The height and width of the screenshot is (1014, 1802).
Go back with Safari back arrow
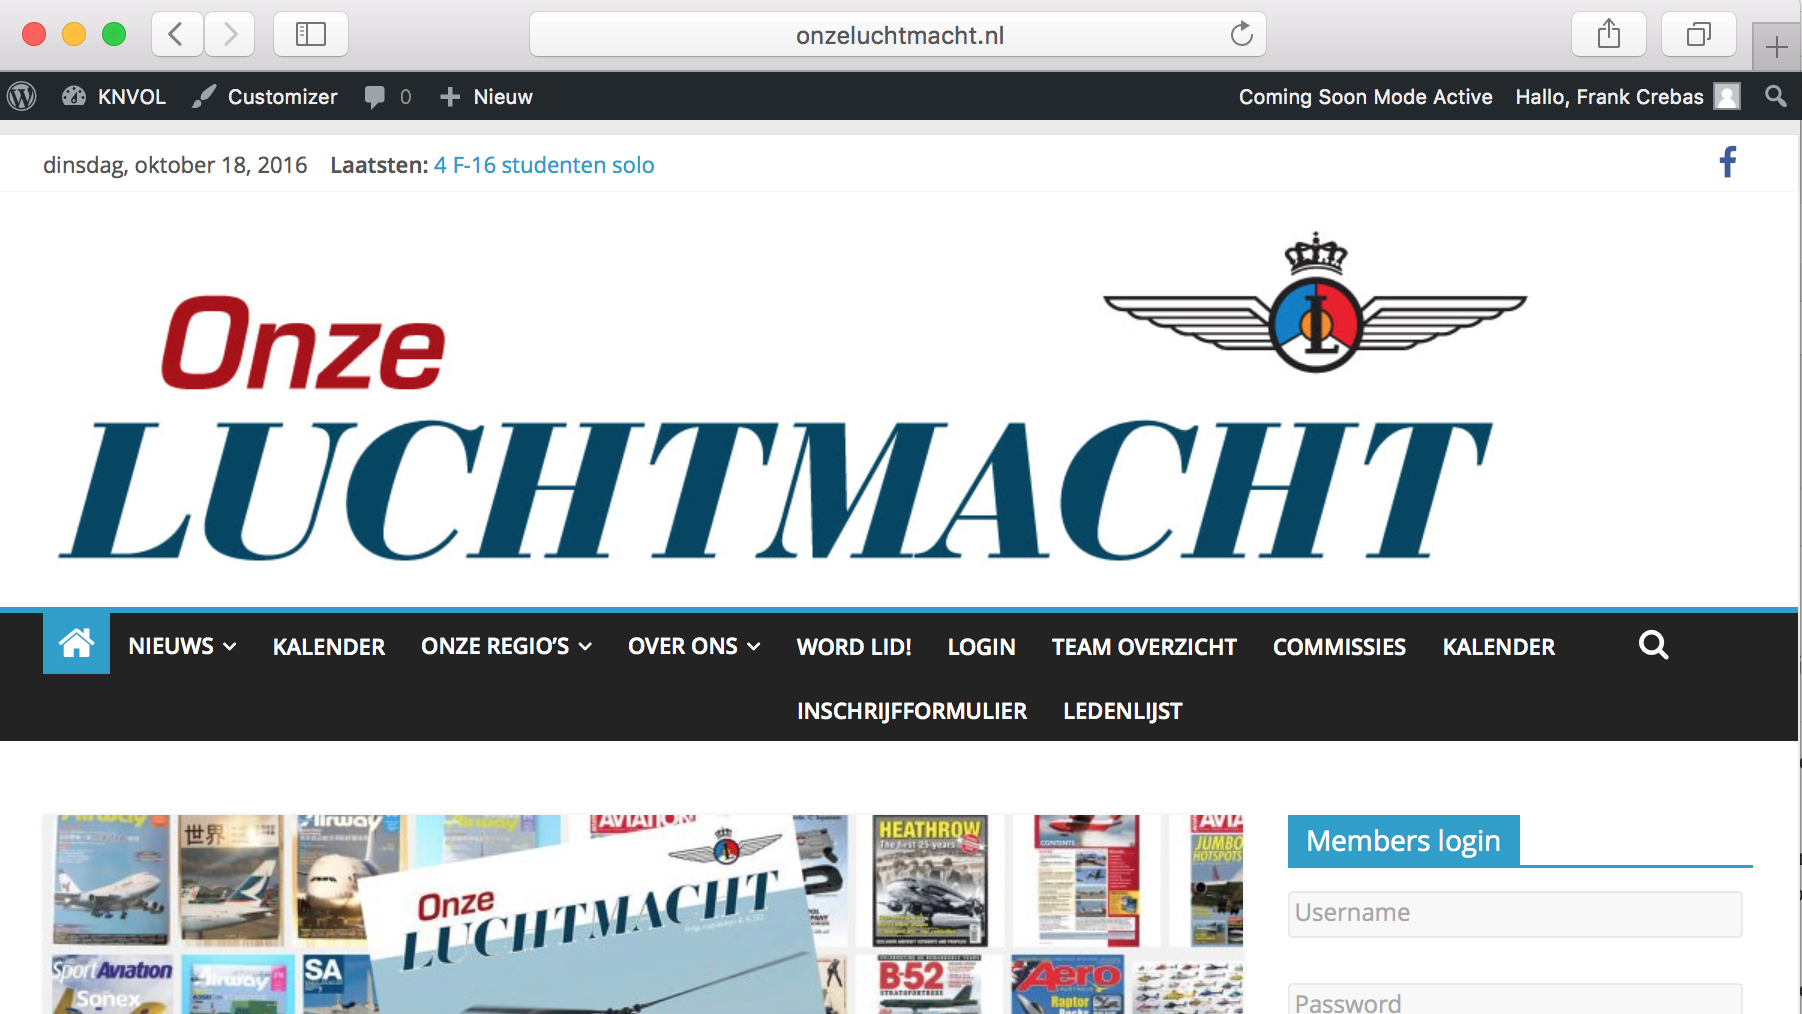pos(177,35)
